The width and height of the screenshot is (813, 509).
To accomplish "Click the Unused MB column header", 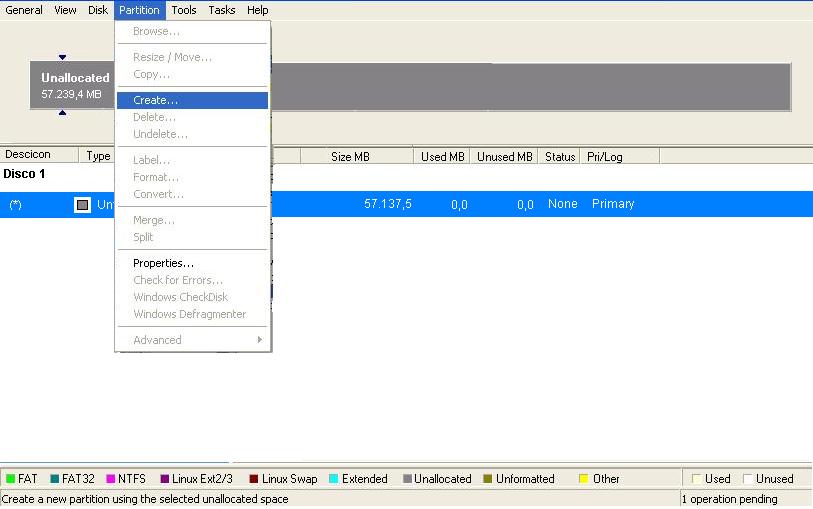I will (504, 156).
